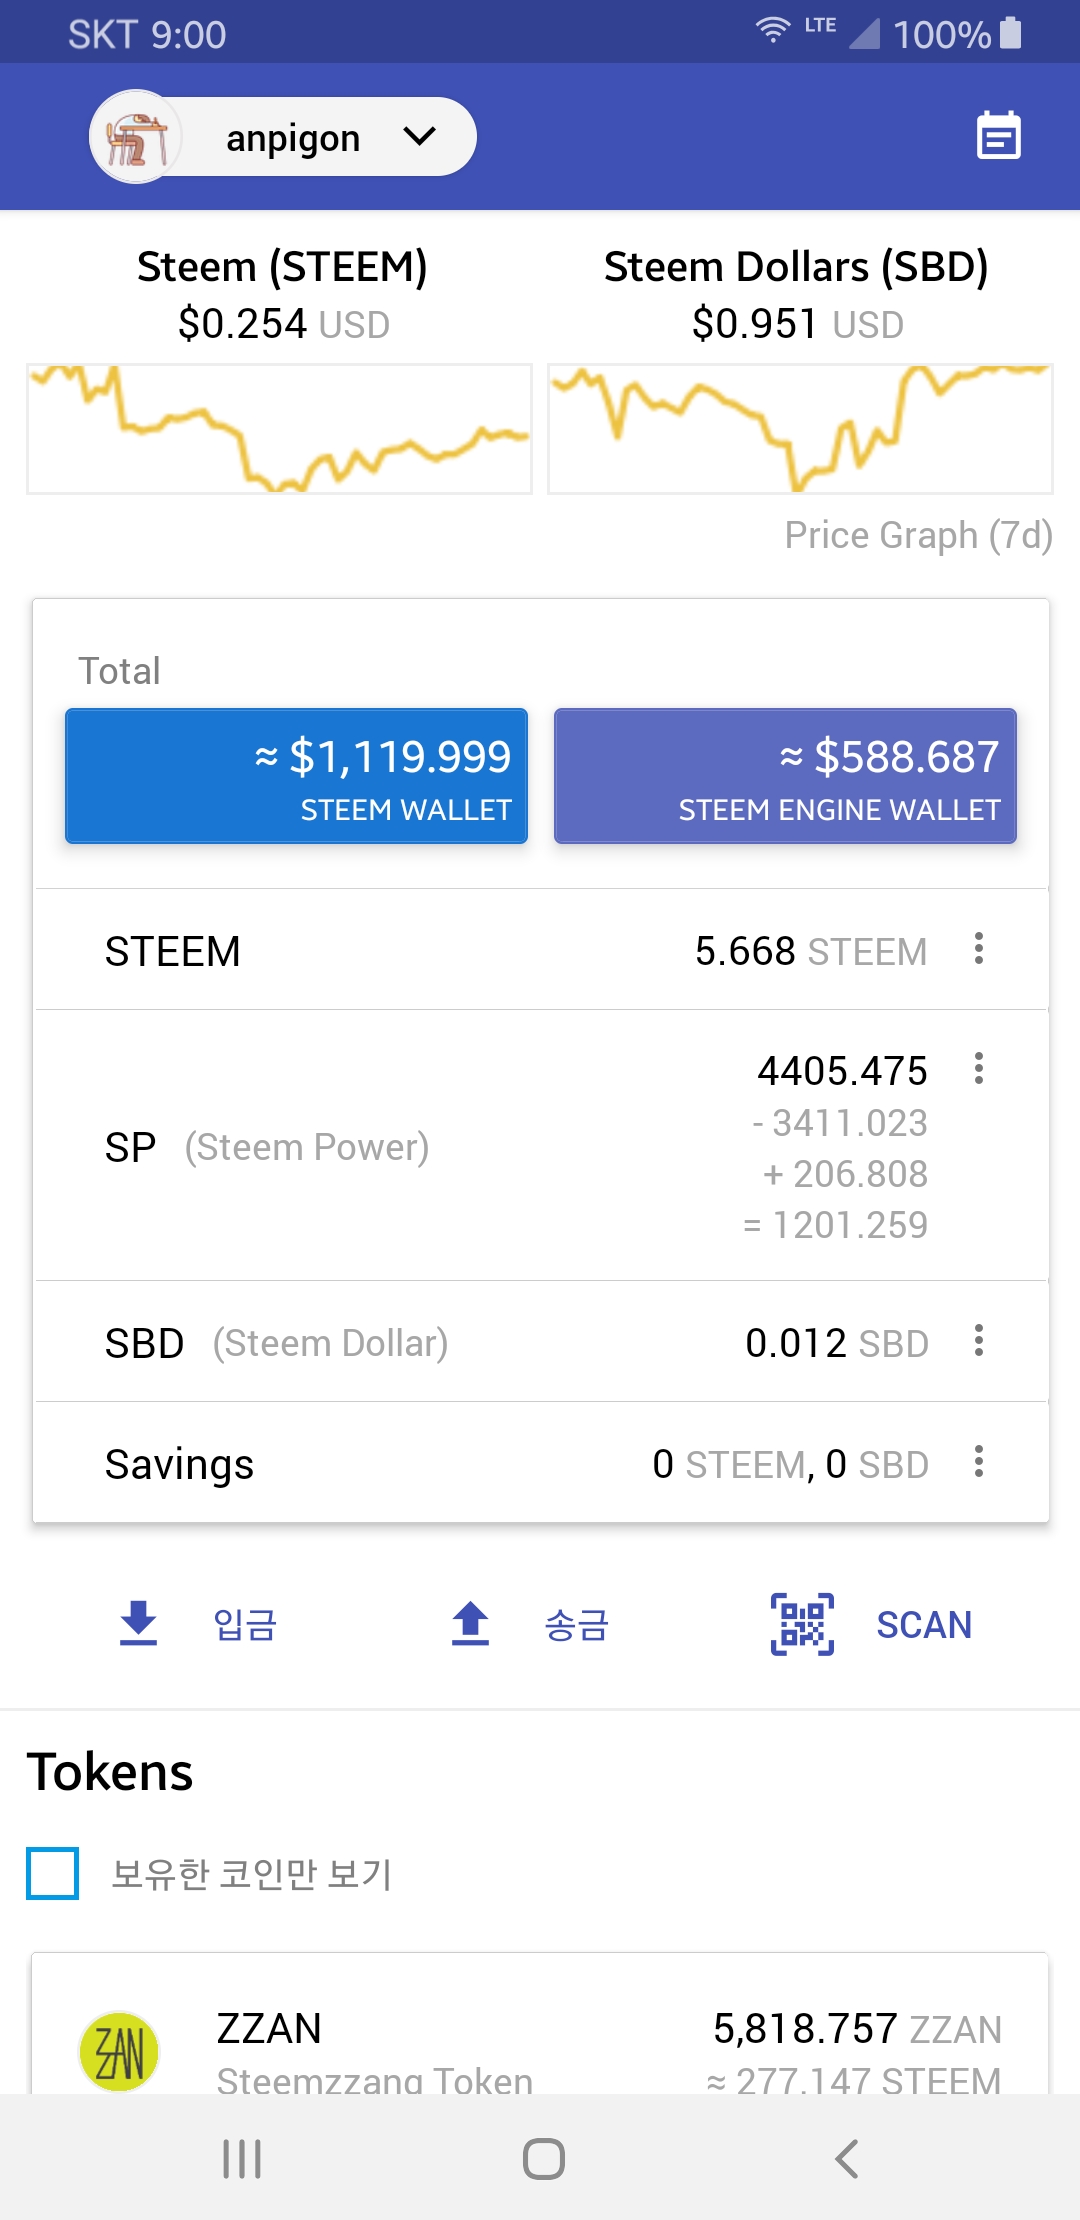Switch to the Steem Engine Wallet total

[785, 776]
